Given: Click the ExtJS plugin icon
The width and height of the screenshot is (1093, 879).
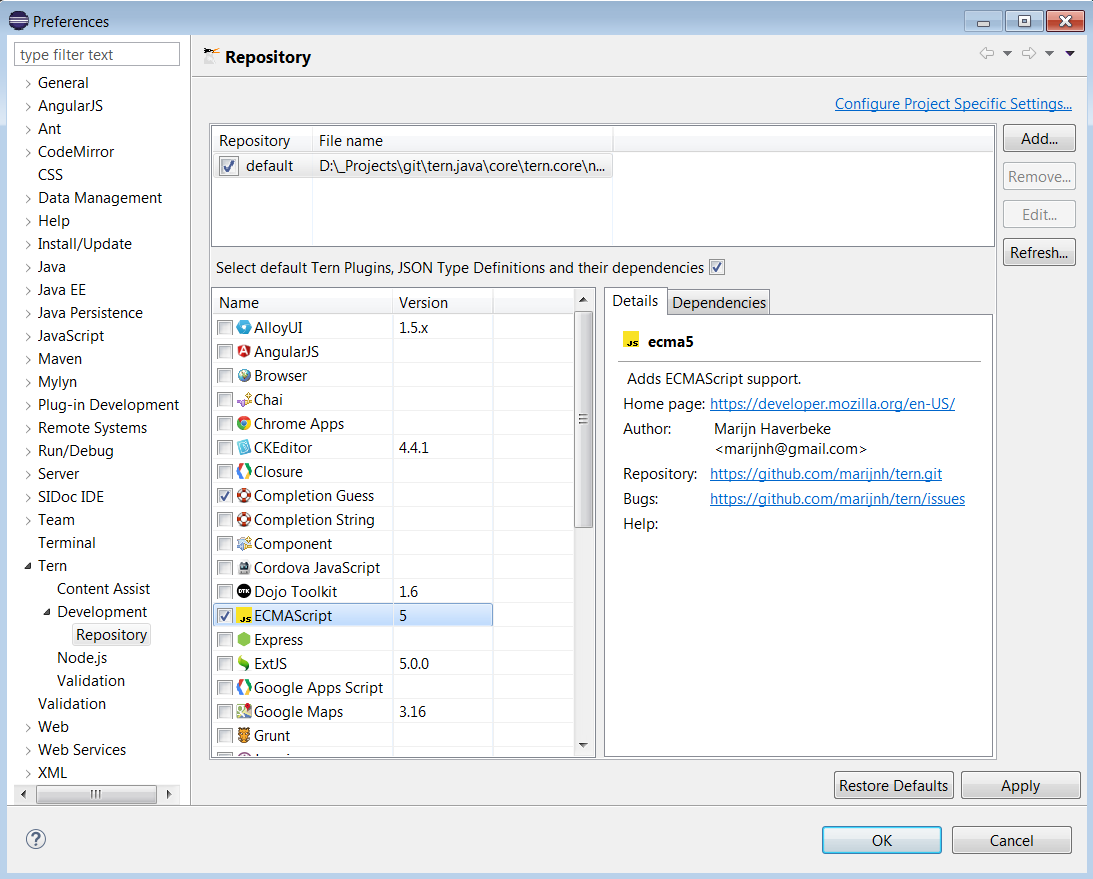Looking at the screenshot, I should tap(244, 664).
